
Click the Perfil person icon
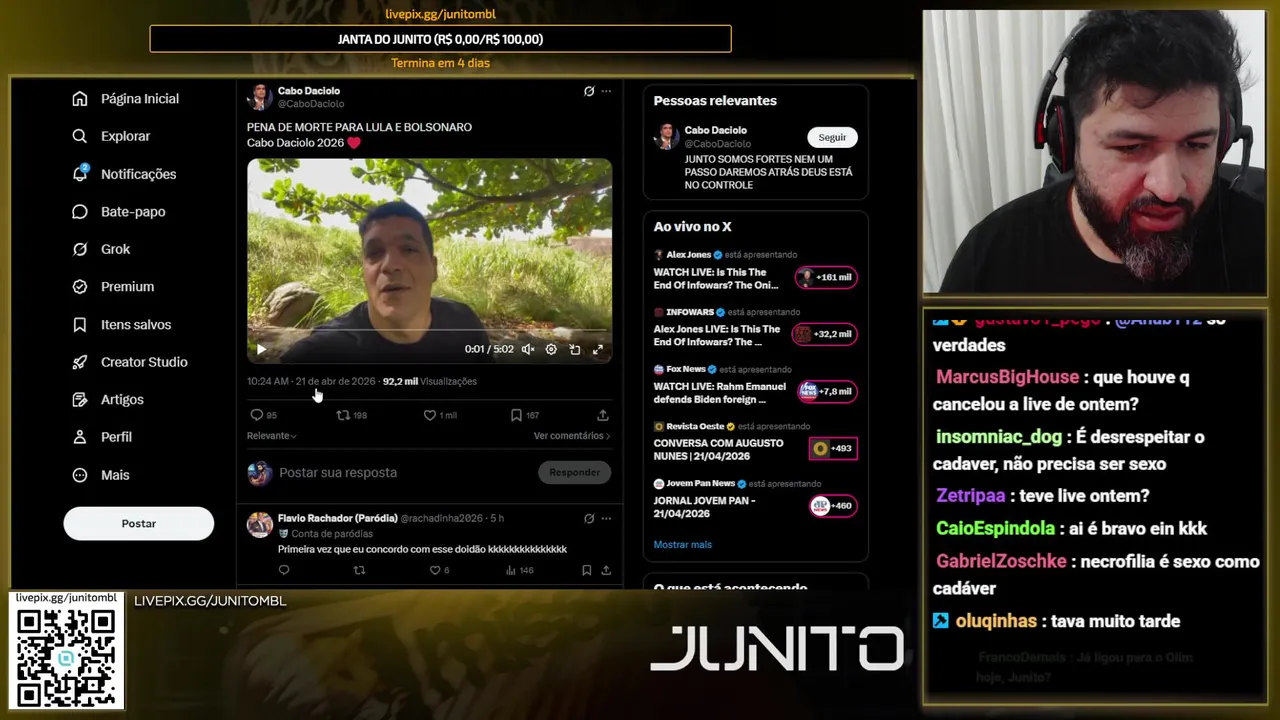[x=80, y=437]
